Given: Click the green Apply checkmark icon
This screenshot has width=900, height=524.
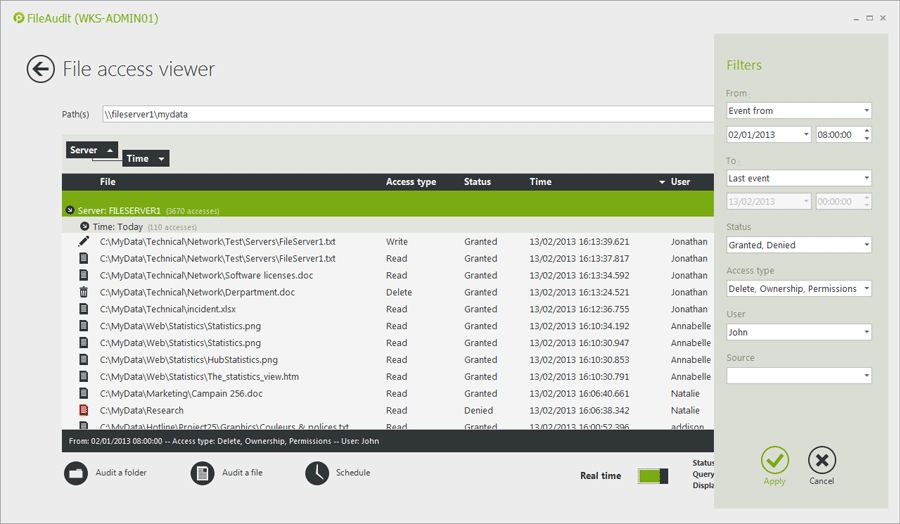Looking at the screenshot, I should pos(775,460).
